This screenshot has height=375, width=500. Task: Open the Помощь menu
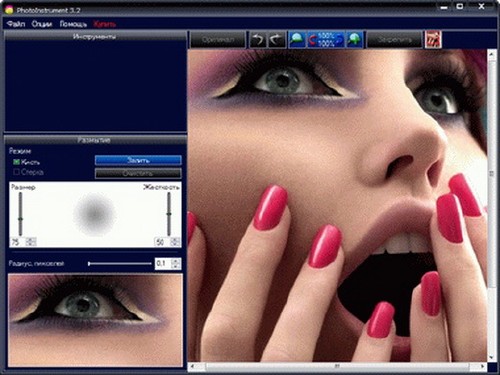point(73,24)
